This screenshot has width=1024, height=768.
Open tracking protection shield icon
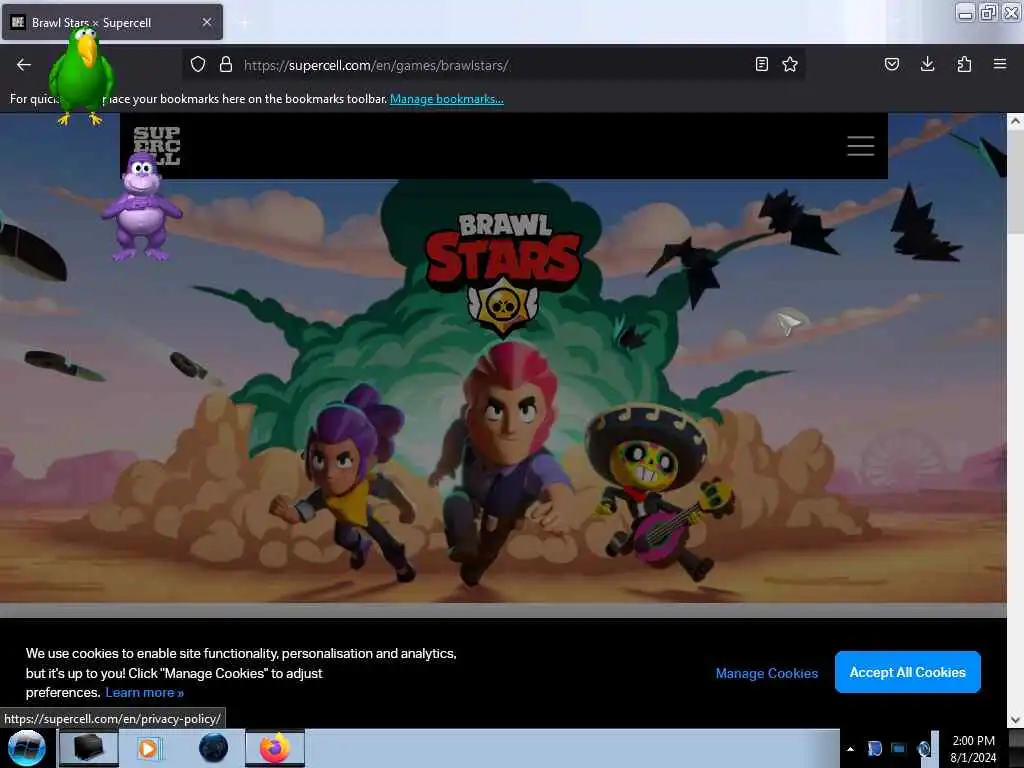pos(198,65)
